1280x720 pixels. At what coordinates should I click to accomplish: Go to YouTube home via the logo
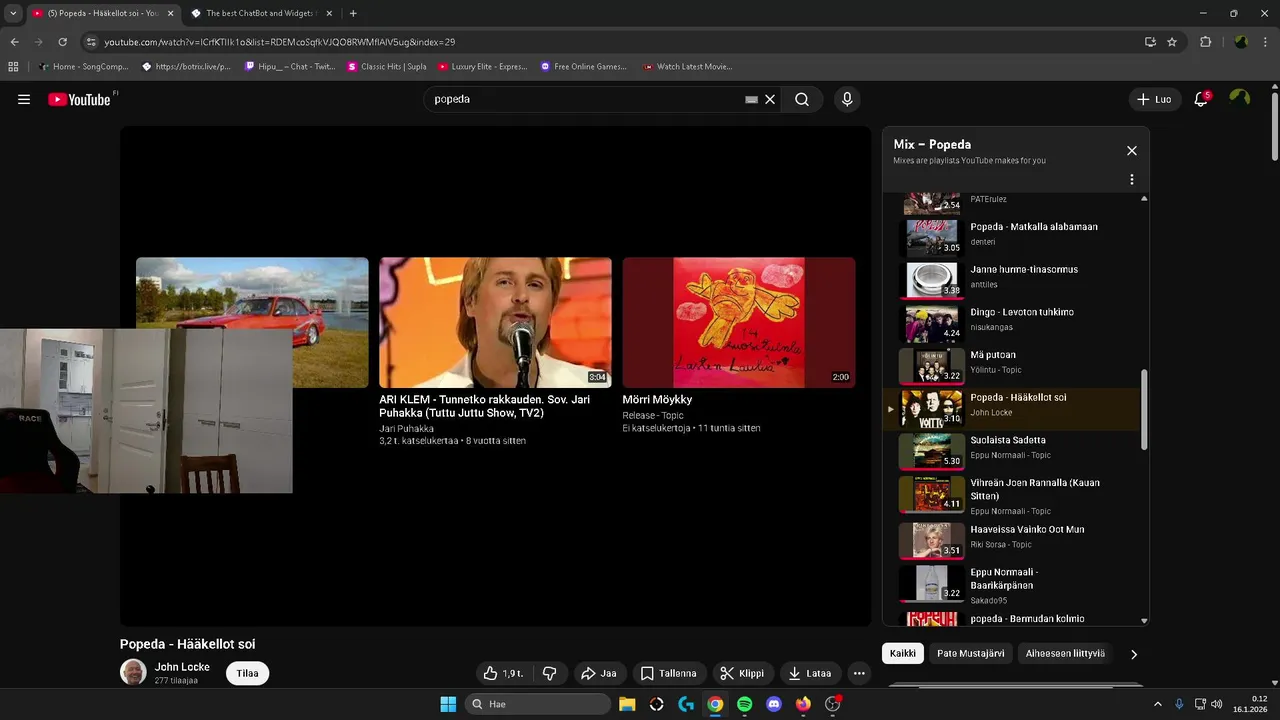point(79,99)
